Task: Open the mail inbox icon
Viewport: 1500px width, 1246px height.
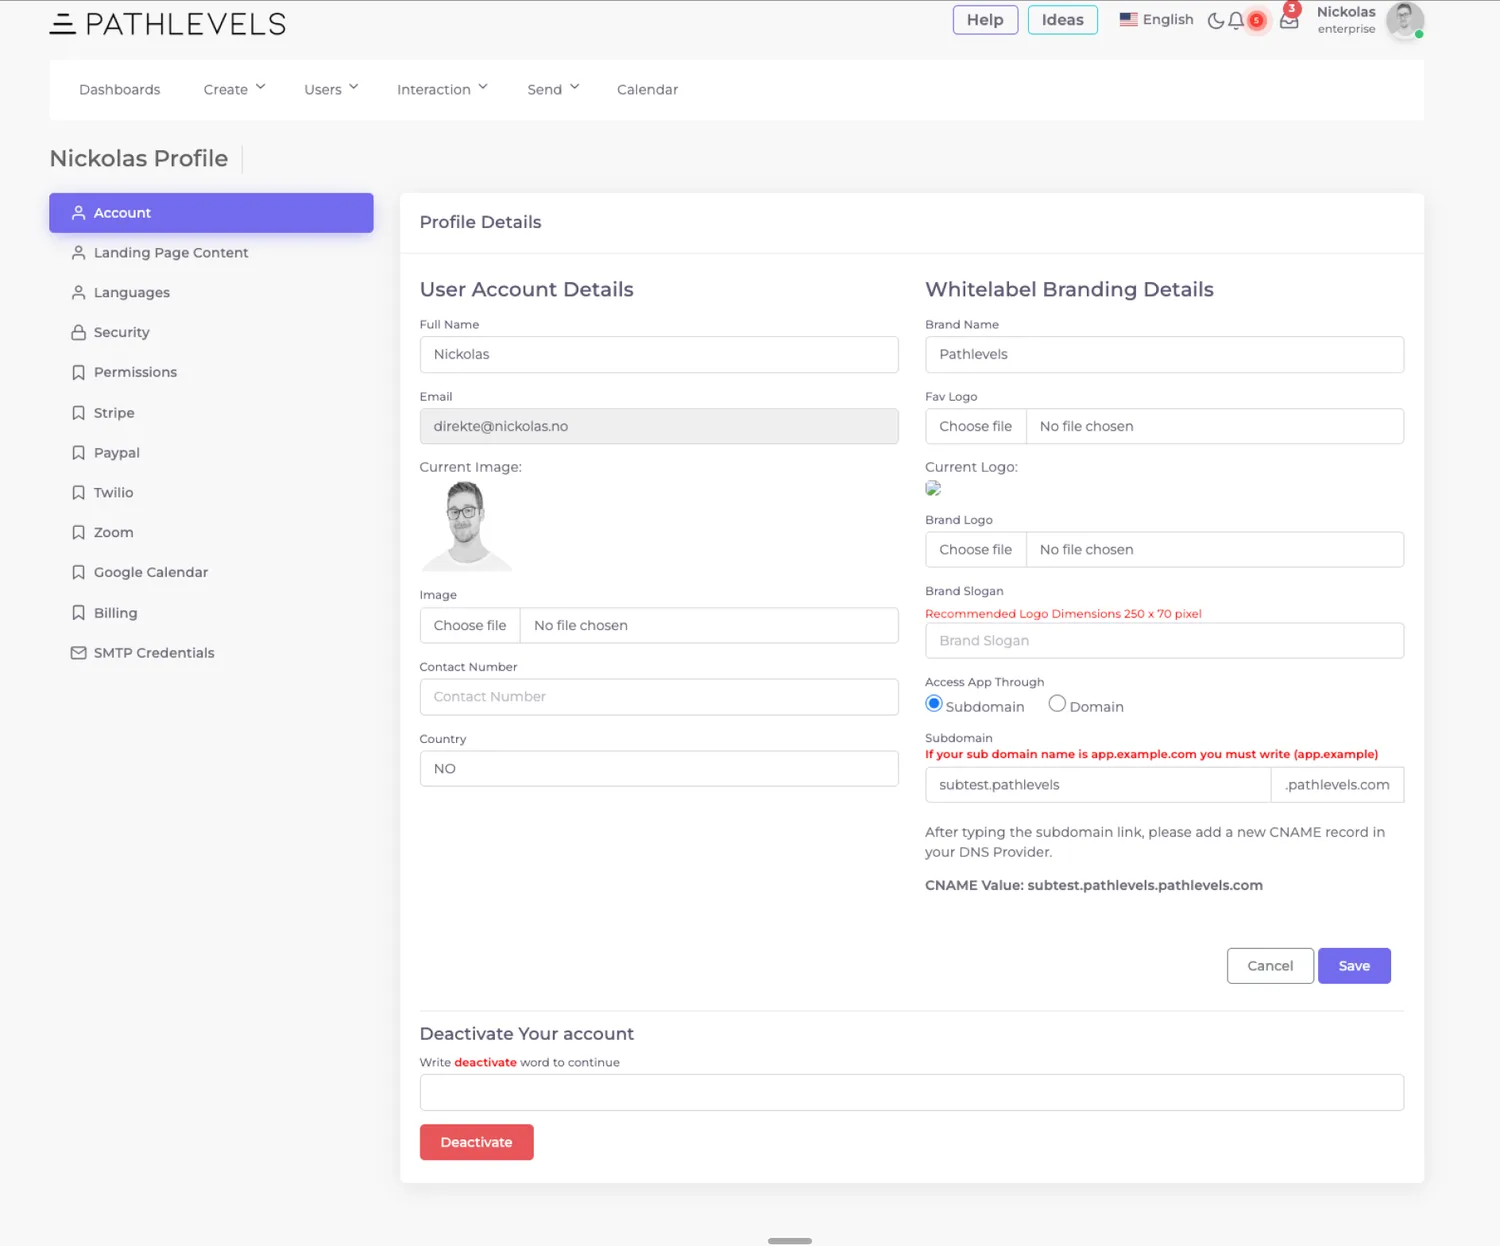Action: (1289, 21)
